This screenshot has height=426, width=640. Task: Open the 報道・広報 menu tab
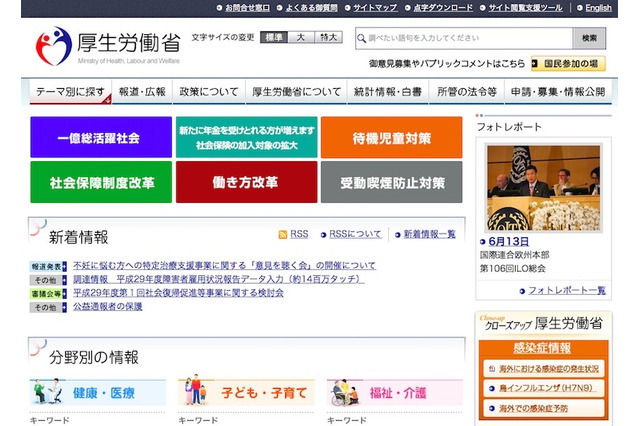(142, 92)
